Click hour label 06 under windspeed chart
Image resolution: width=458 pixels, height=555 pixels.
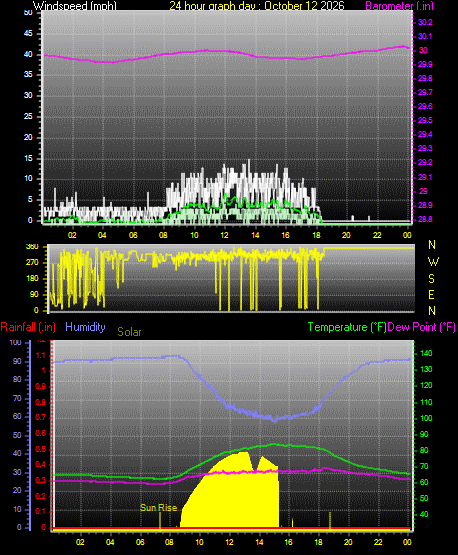[133, 235]
